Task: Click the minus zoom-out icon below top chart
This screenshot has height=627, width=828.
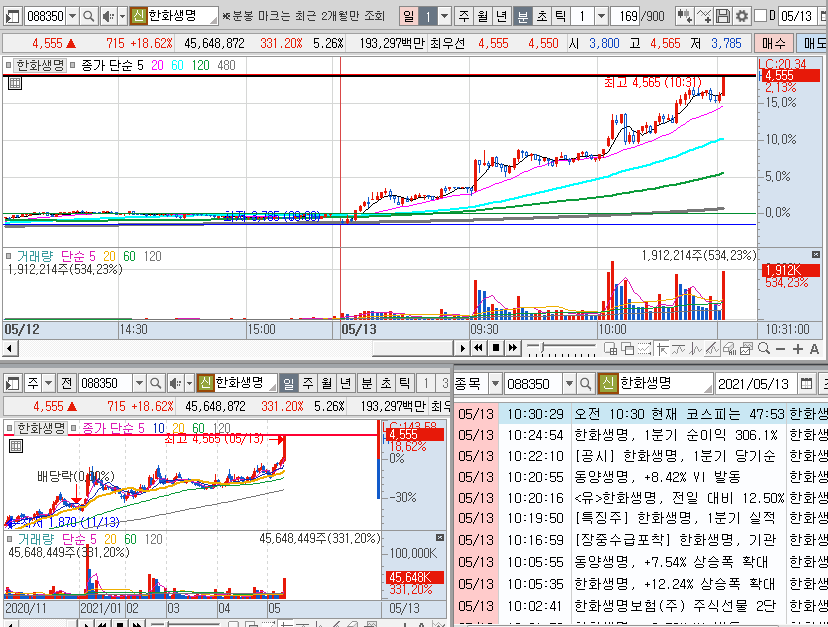Action: [x=780, y=349]
